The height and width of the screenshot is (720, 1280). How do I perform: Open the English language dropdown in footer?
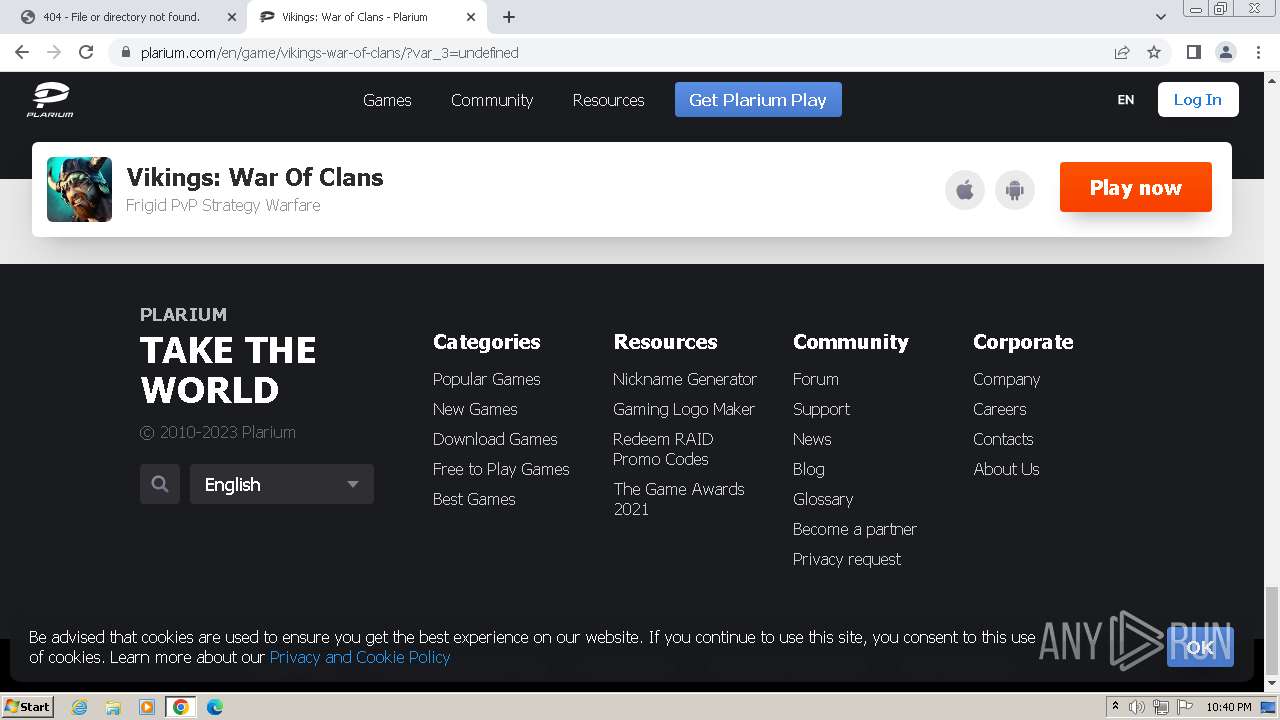(x=282, y=484)
